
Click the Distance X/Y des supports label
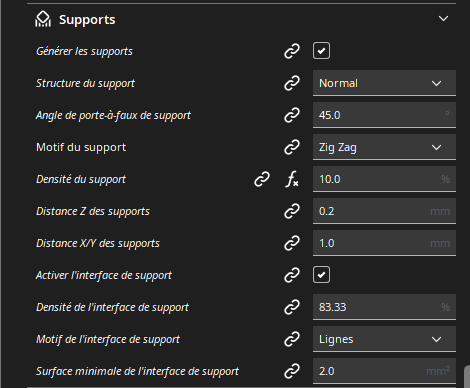98,243
